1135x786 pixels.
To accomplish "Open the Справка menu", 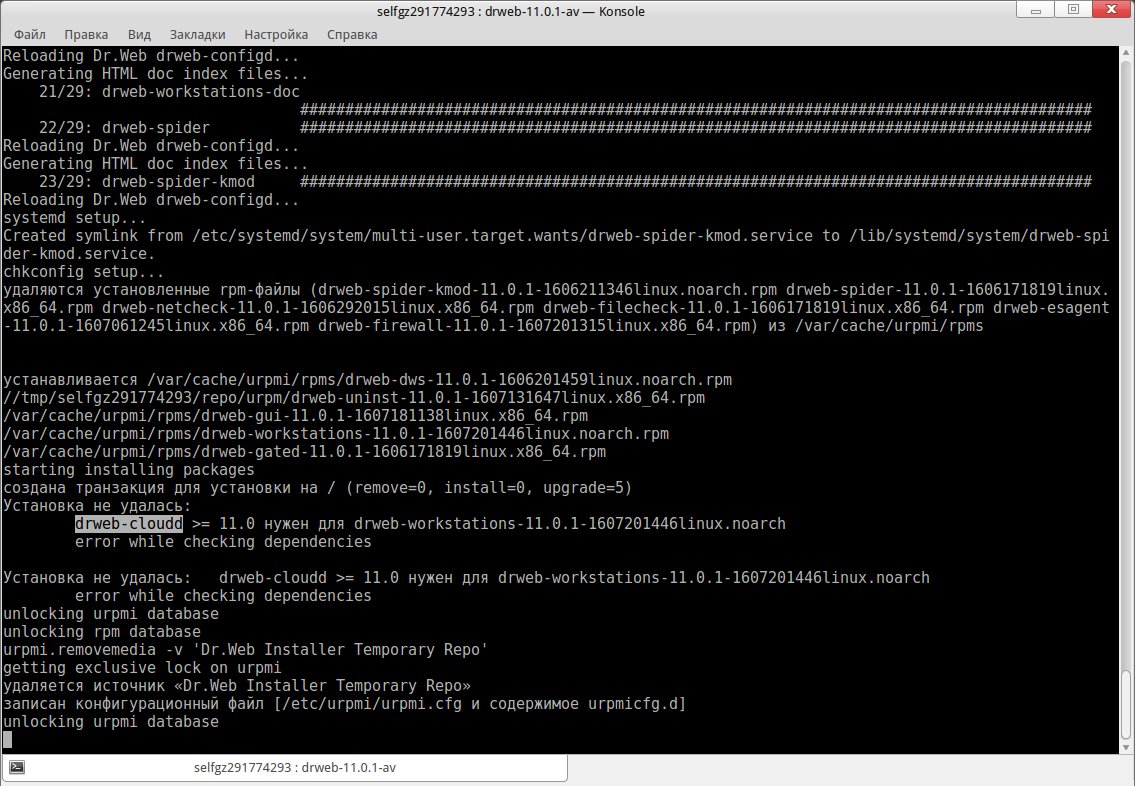I will [352, 34].
